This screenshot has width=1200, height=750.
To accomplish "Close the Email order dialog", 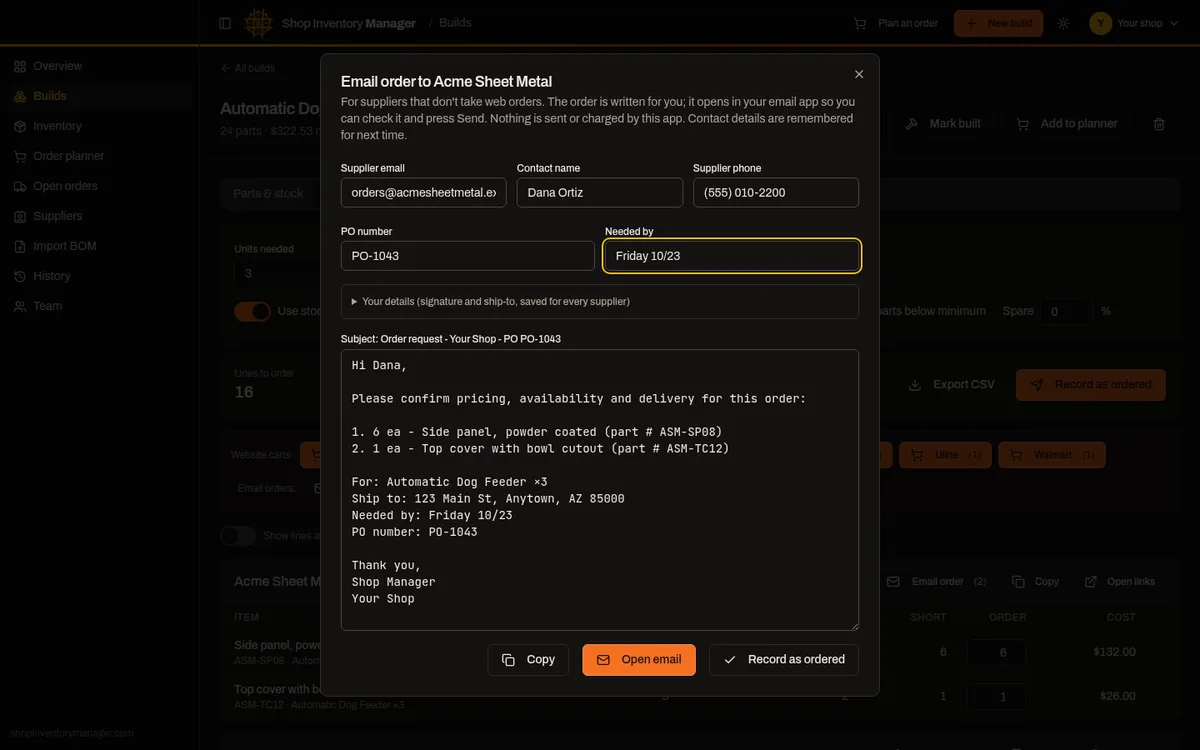I will click(x=859, y=74).
